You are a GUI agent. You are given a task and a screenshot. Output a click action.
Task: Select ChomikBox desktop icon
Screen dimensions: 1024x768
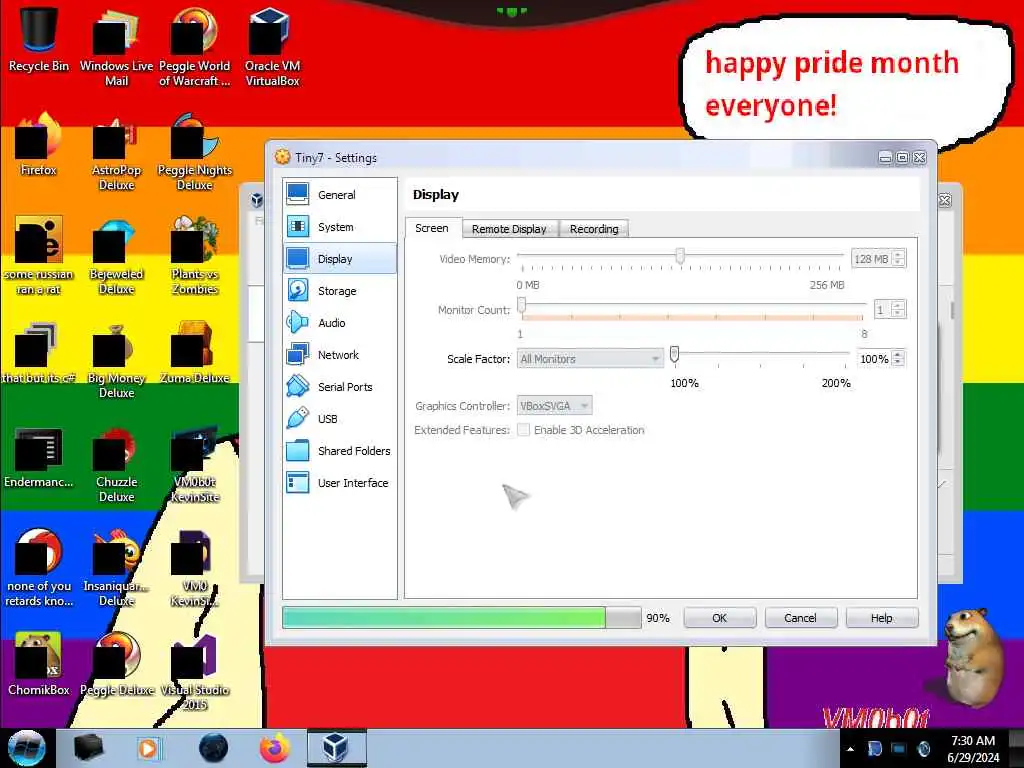coord(39,665)
